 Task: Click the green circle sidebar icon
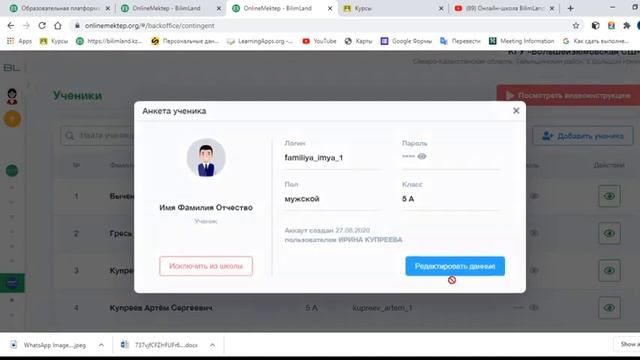tap(12, 170)
